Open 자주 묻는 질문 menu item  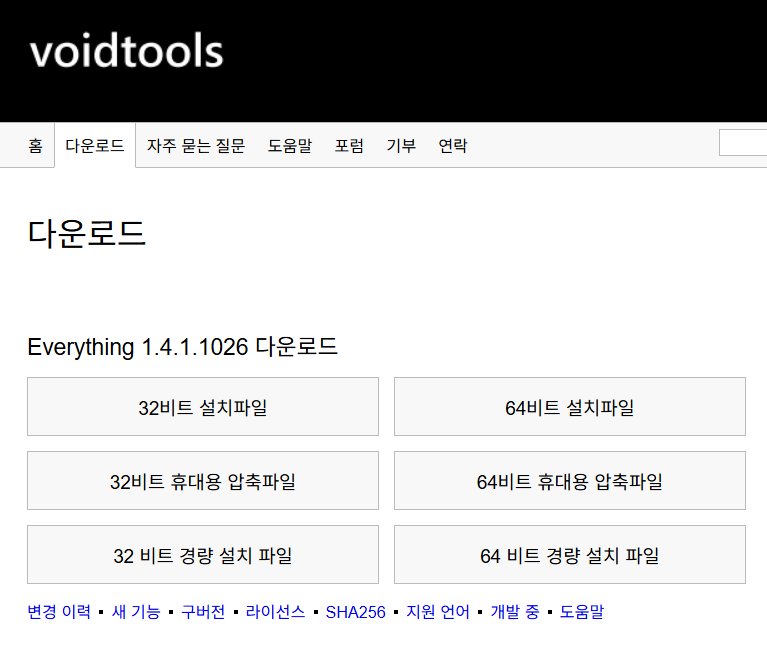pyautogui.click(x=196, y=146)
